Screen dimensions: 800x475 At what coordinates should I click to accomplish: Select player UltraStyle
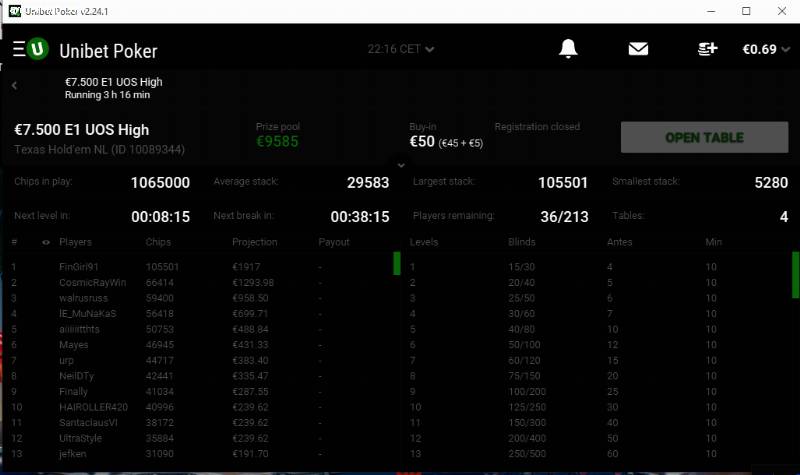(x=80, y=438)
